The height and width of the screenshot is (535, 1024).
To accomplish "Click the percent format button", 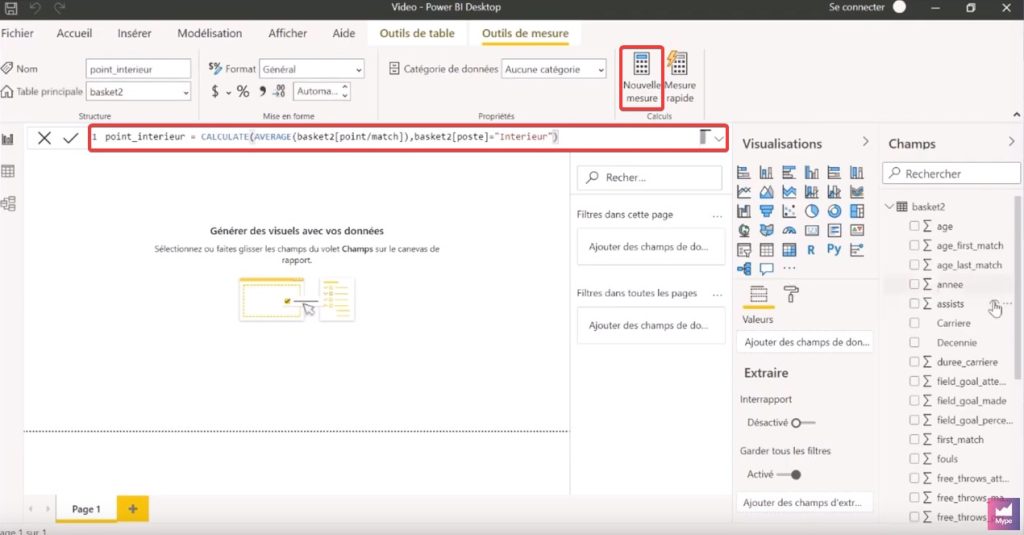I will [x=243, y=92].
